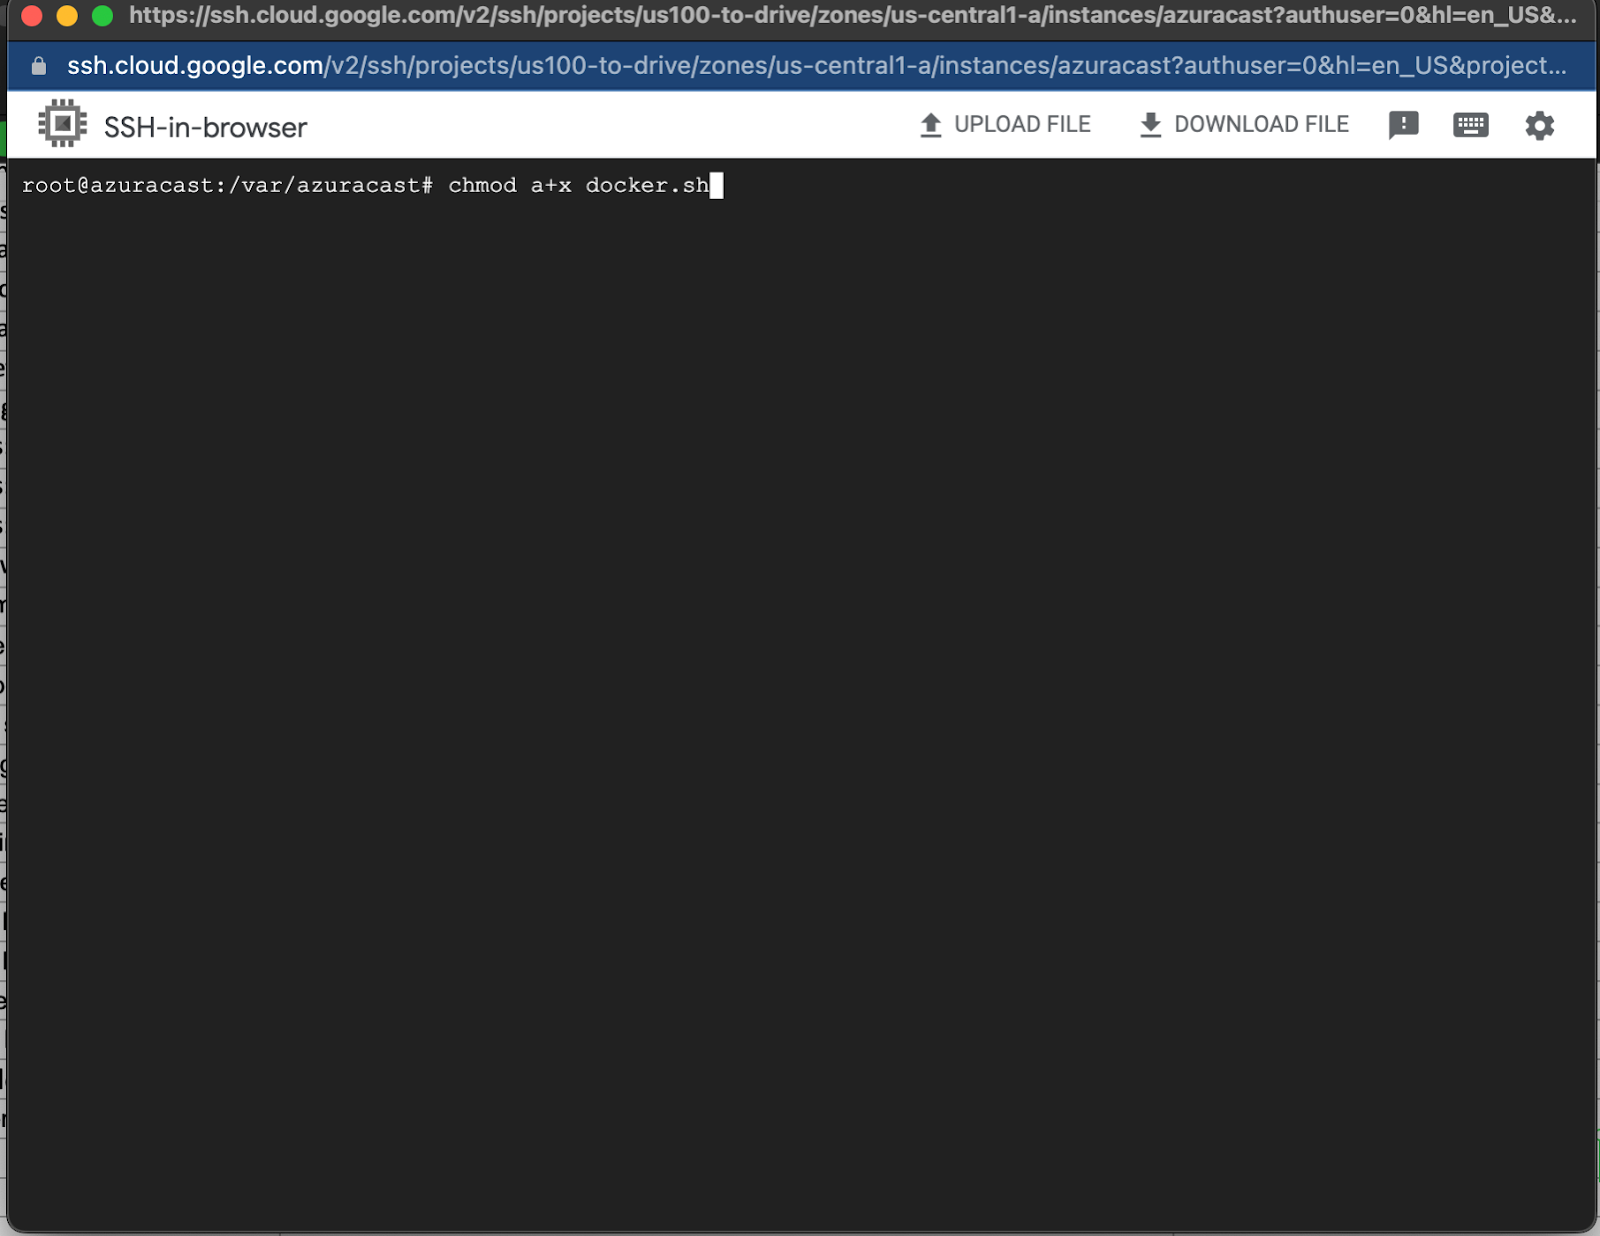Open the UPLOAD FILE button

1005,125
